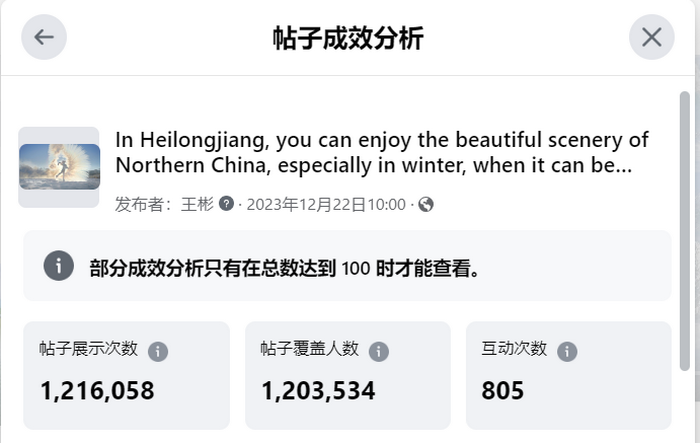Show info tooltip for 互动次数

coord(567,351)
